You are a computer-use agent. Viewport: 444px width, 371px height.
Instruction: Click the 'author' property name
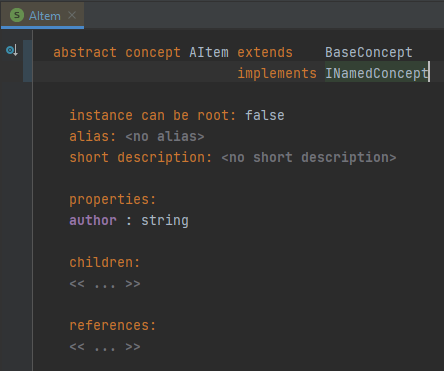coord(93,220)
